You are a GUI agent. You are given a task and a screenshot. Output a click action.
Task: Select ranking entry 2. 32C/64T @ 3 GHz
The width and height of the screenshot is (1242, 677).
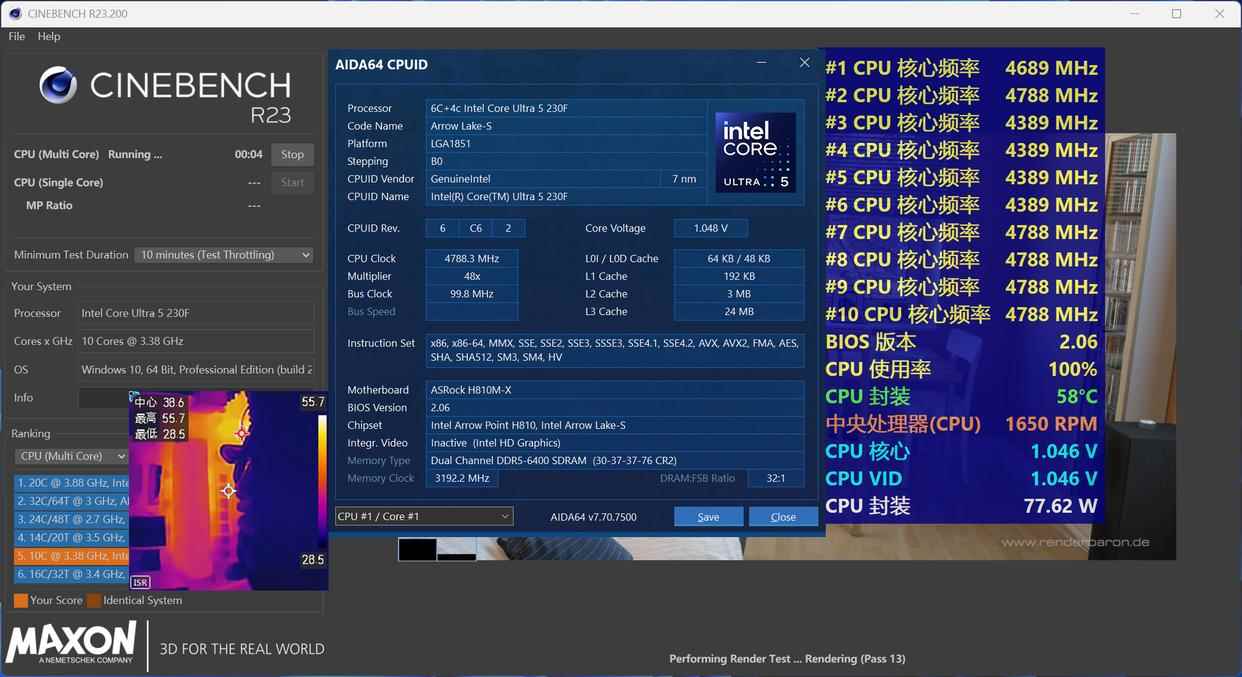click(72, 501)
